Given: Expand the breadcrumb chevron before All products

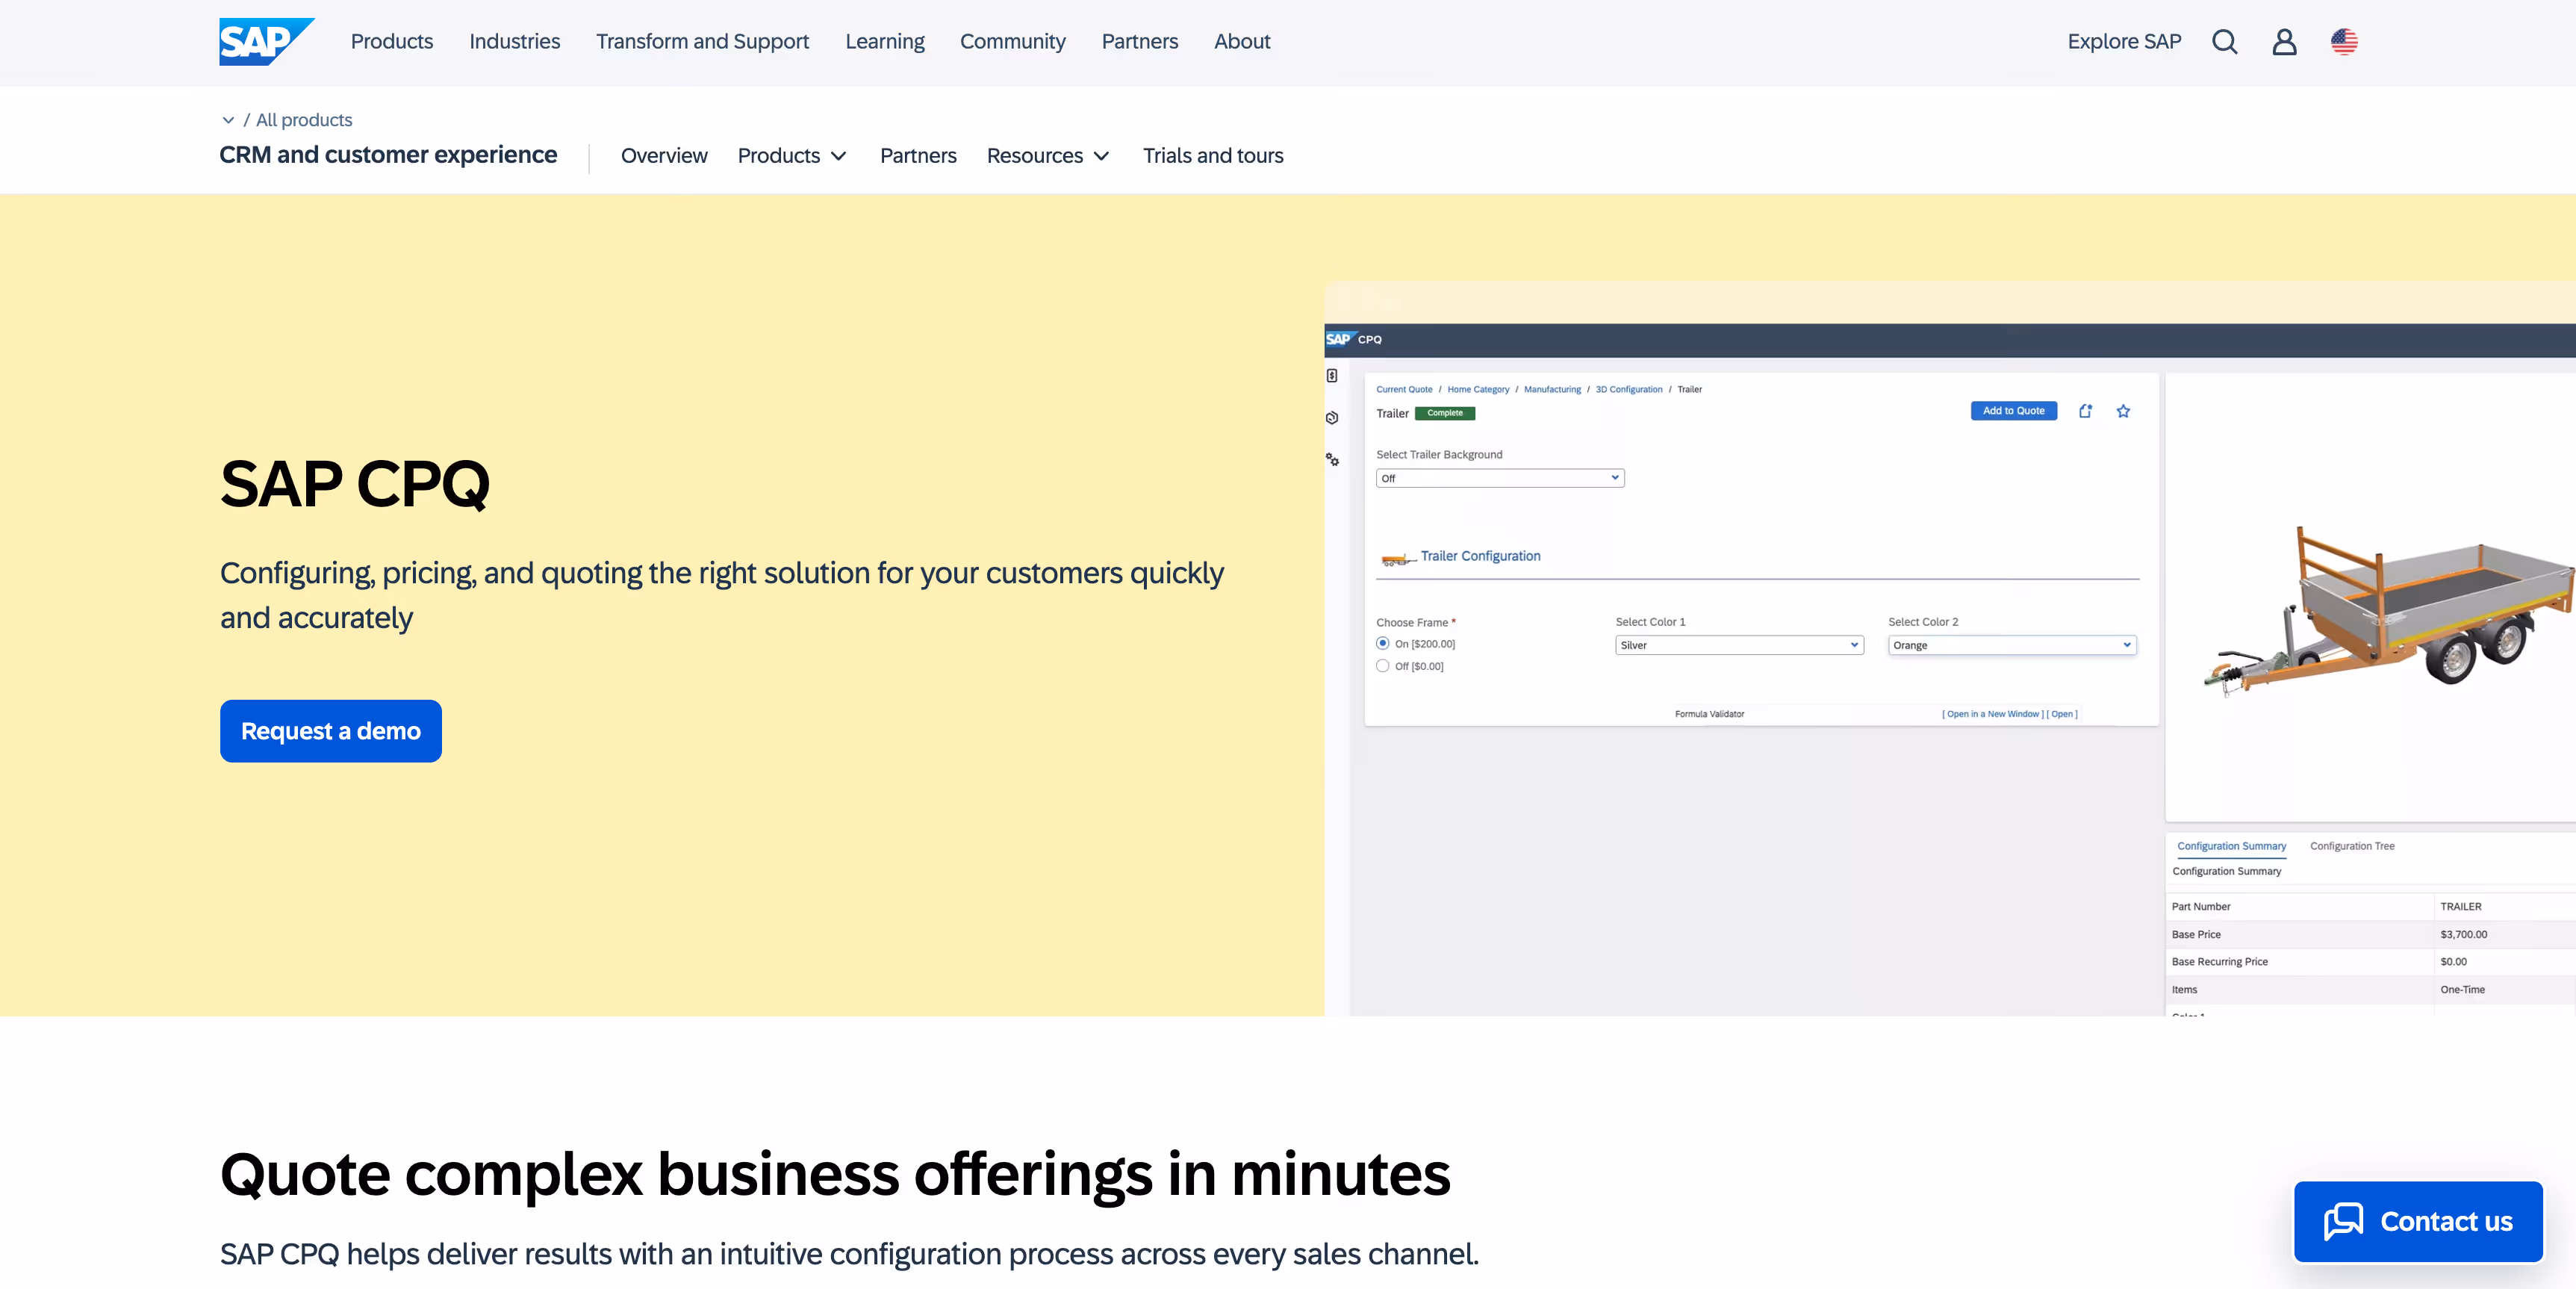Looking at the screenshot, I should (228, 120).
